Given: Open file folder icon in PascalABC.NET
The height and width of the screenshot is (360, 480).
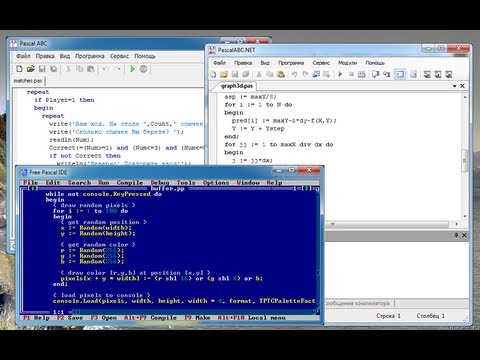Looking at the screenshot, I should pos(224,74).
